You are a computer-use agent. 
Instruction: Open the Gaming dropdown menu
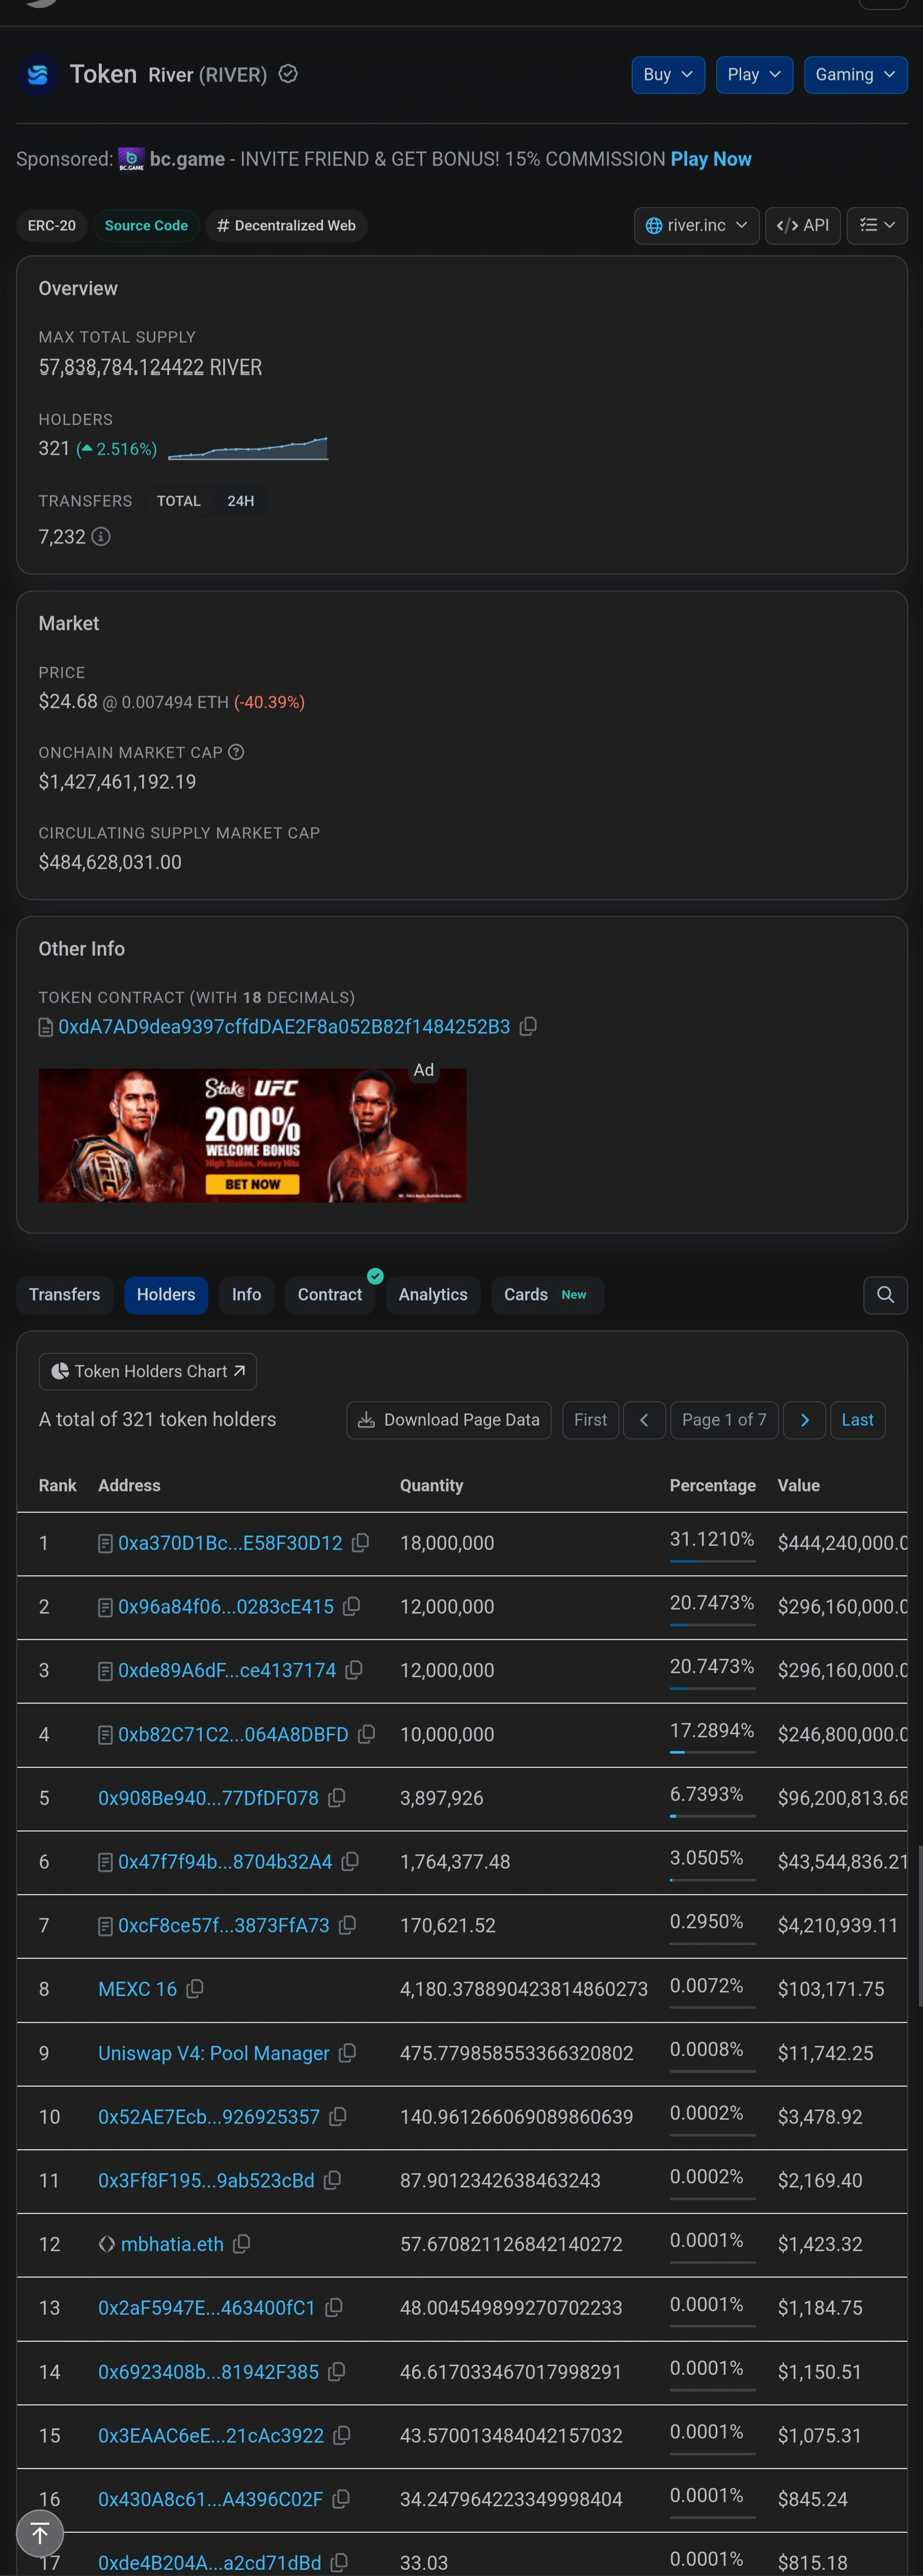855,75
